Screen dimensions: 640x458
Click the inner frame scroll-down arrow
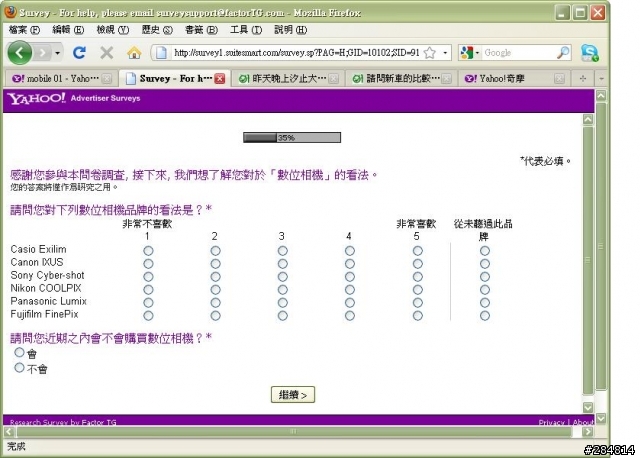(588, 407)
